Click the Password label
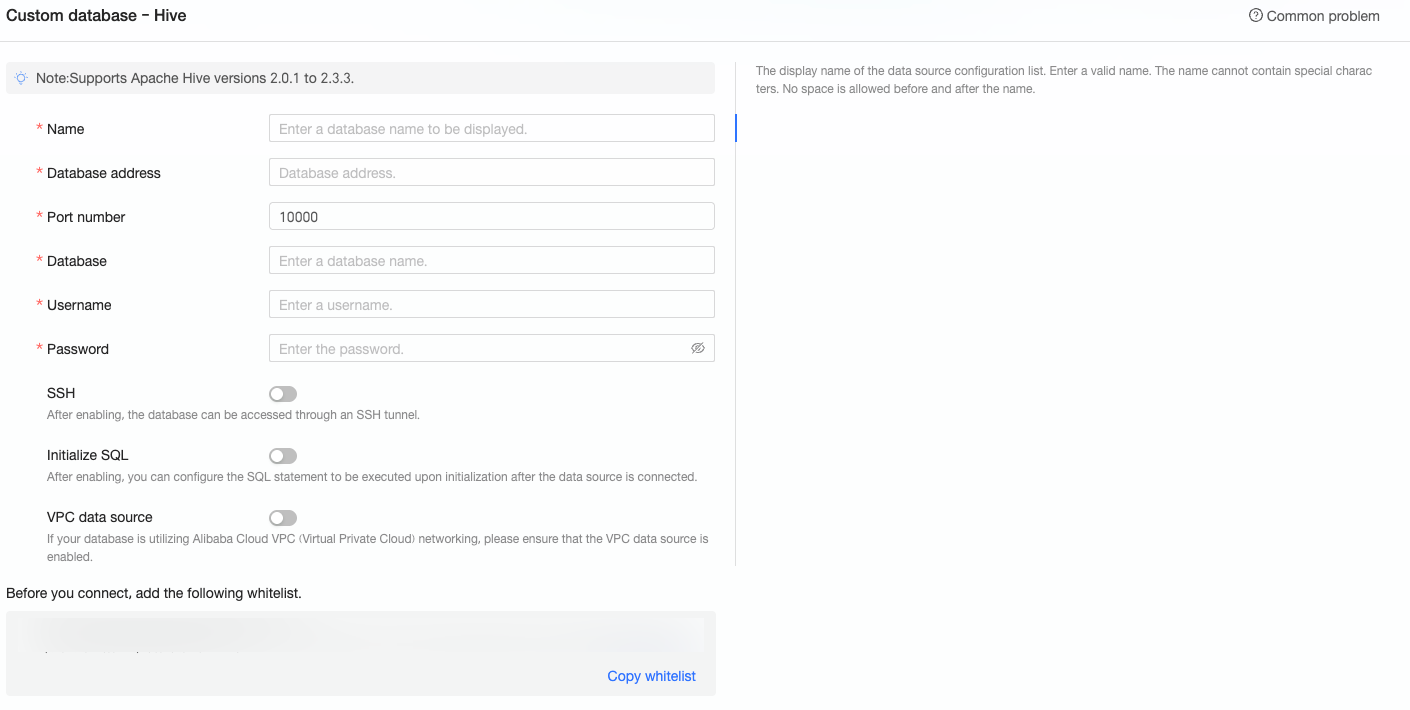1410x710 pixels. pos(78,349)
